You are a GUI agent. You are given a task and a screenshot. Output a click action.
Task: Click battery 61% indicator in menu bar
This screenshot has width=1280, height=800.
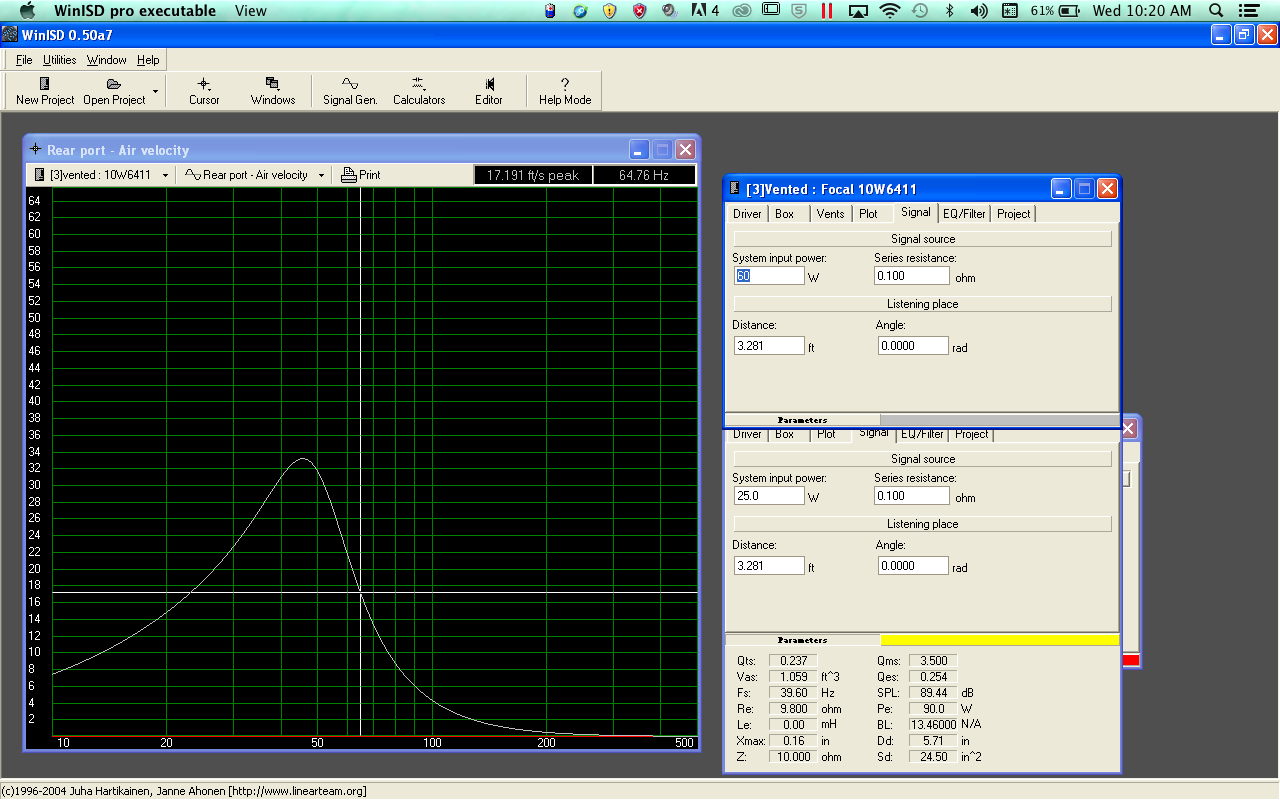[x=1055, y=11]
